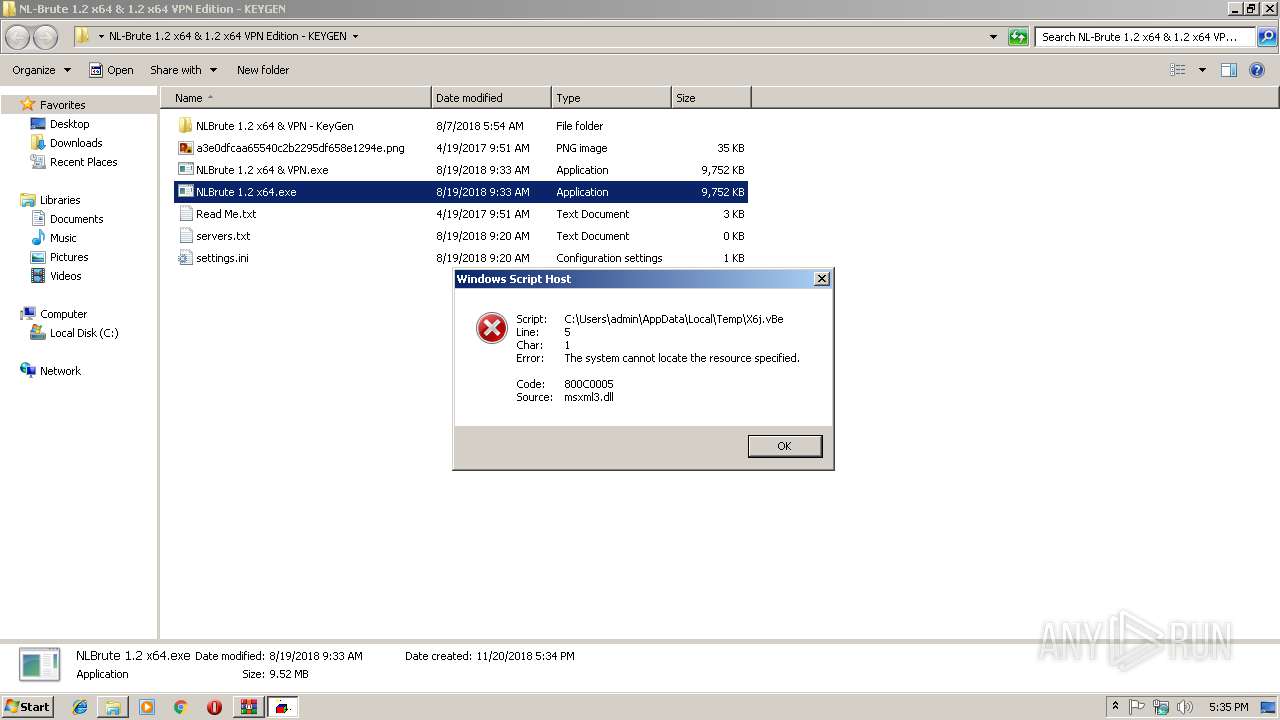Viewport: 1280px width, 720px height.
Task: Select the Local Disk (C:) tree item
Action: coord(84,333)
